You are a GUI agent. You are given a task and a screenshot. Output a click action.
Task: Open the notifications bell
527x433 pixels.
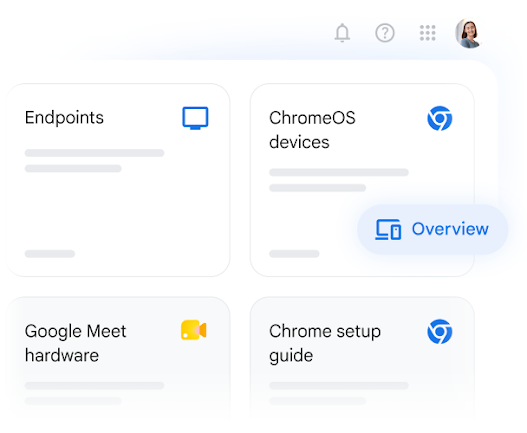342,33
